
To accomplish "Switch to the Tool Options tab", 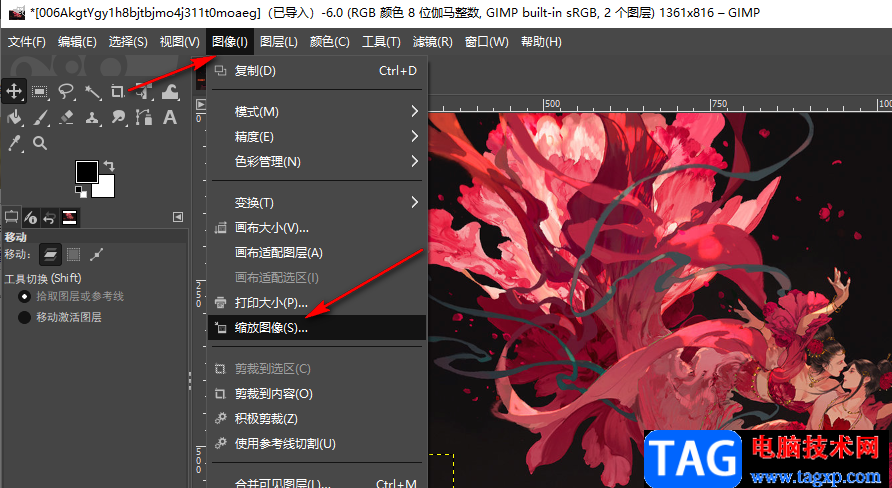I will [11, 217].
